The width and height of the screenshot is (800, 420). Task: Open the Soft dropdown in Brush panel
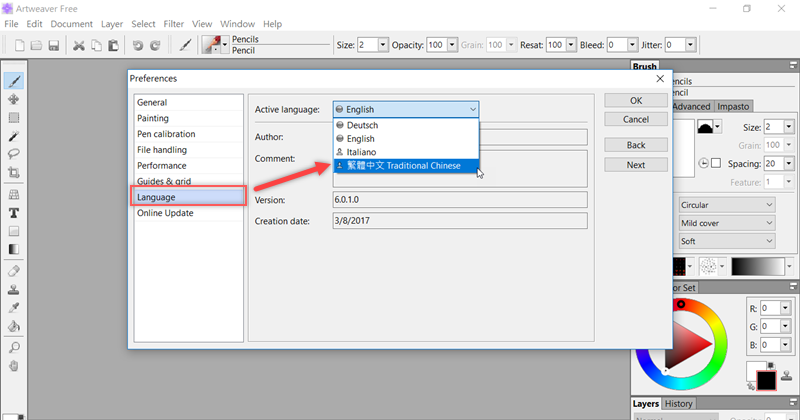pos(726,241)
